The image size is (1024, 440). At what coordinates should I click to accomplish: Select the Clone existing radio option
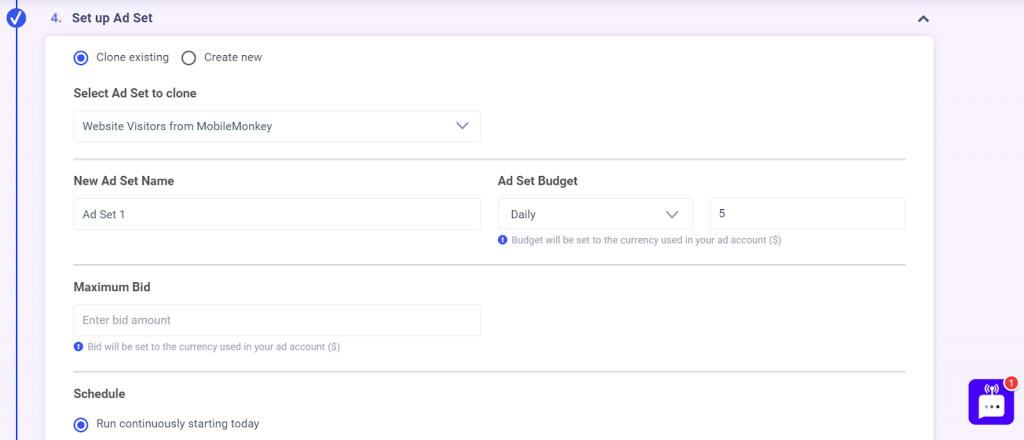click(x=81, y=57)
